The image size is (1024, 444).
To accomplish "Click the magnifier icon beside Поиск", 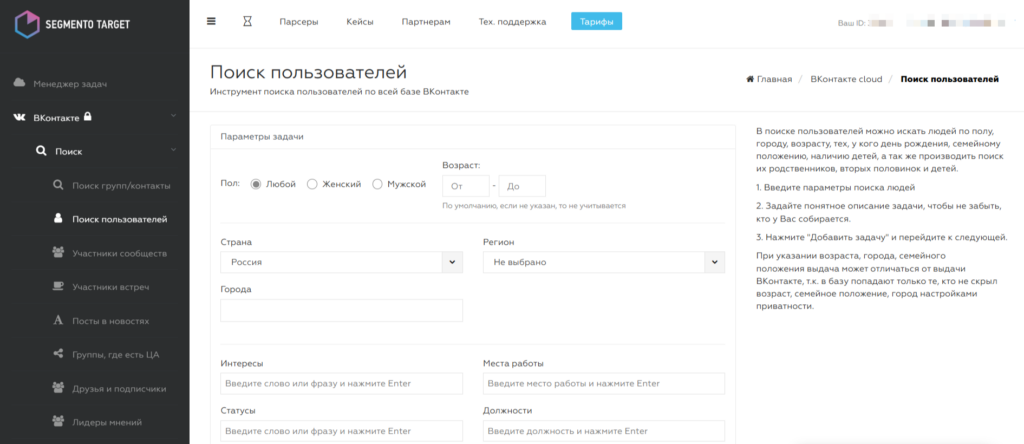I will click(41, 151).
